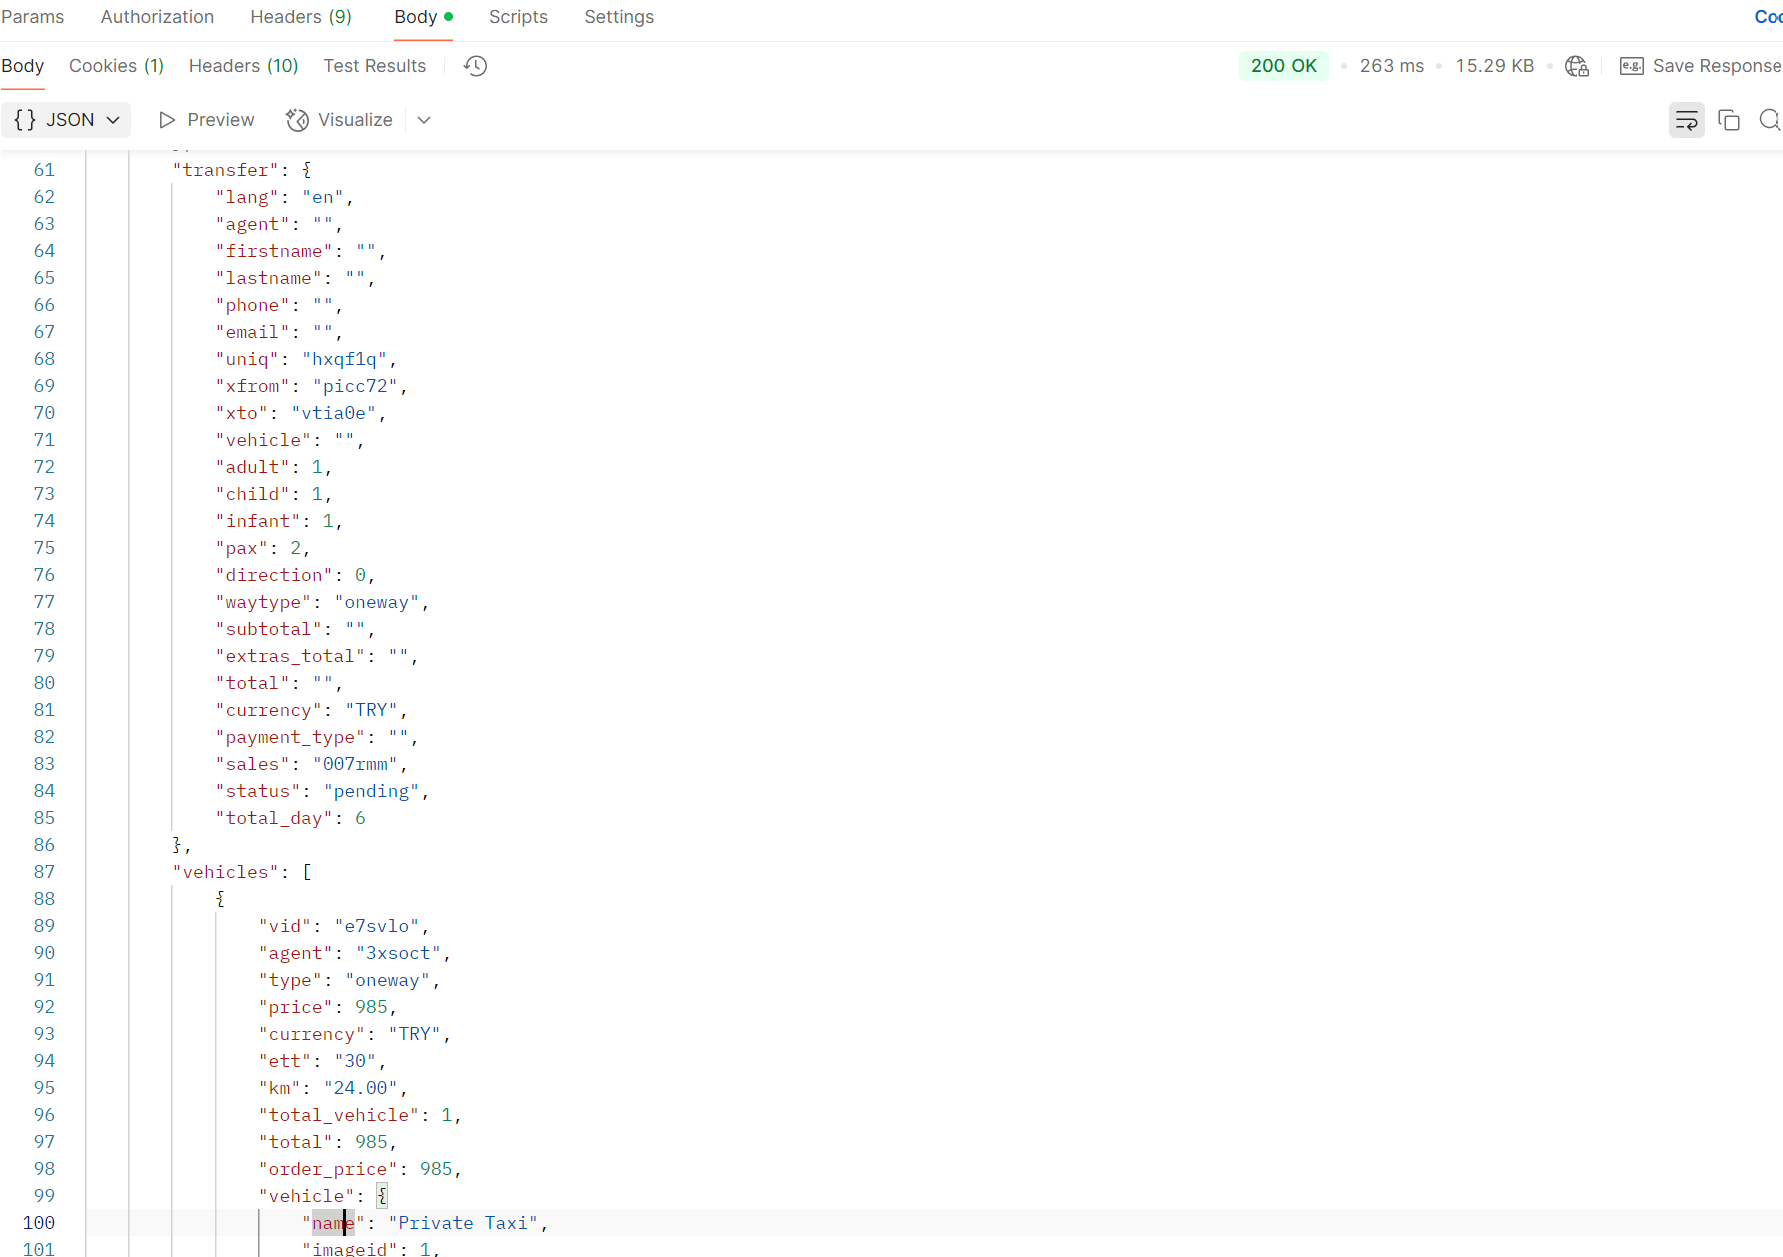
Task: Go to request Settings tab
Action: pos(619,17)
